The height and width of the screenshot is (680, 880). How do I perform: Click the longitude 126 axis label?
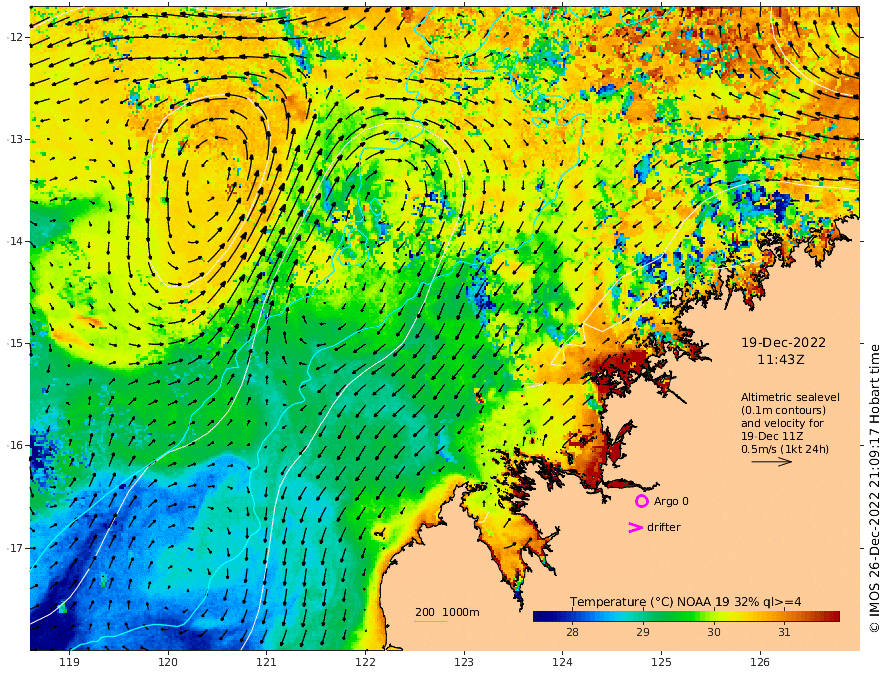click(760, 663)
